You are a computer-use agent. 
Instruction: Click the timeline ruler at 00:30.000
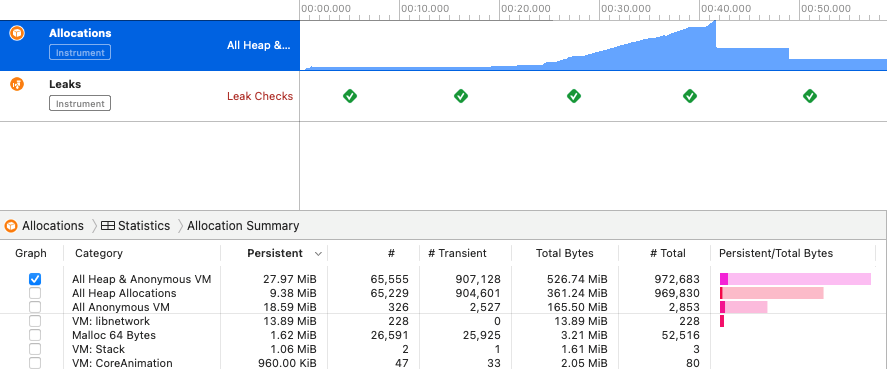click(625, 9)
